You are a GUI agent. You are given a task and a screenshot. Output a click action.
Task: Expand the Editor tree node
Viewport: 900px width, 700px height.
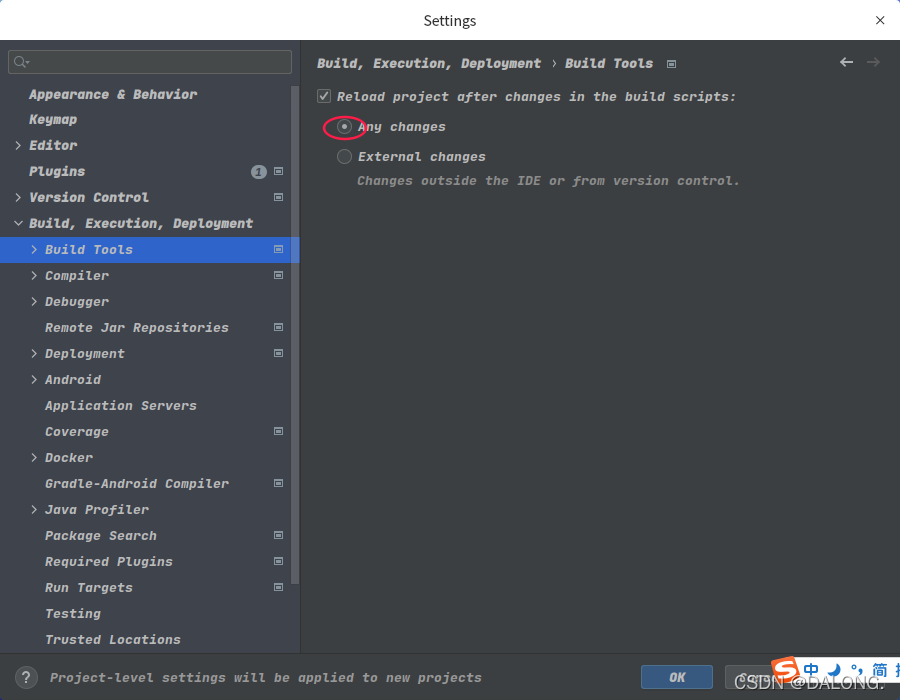coord(18,145)
